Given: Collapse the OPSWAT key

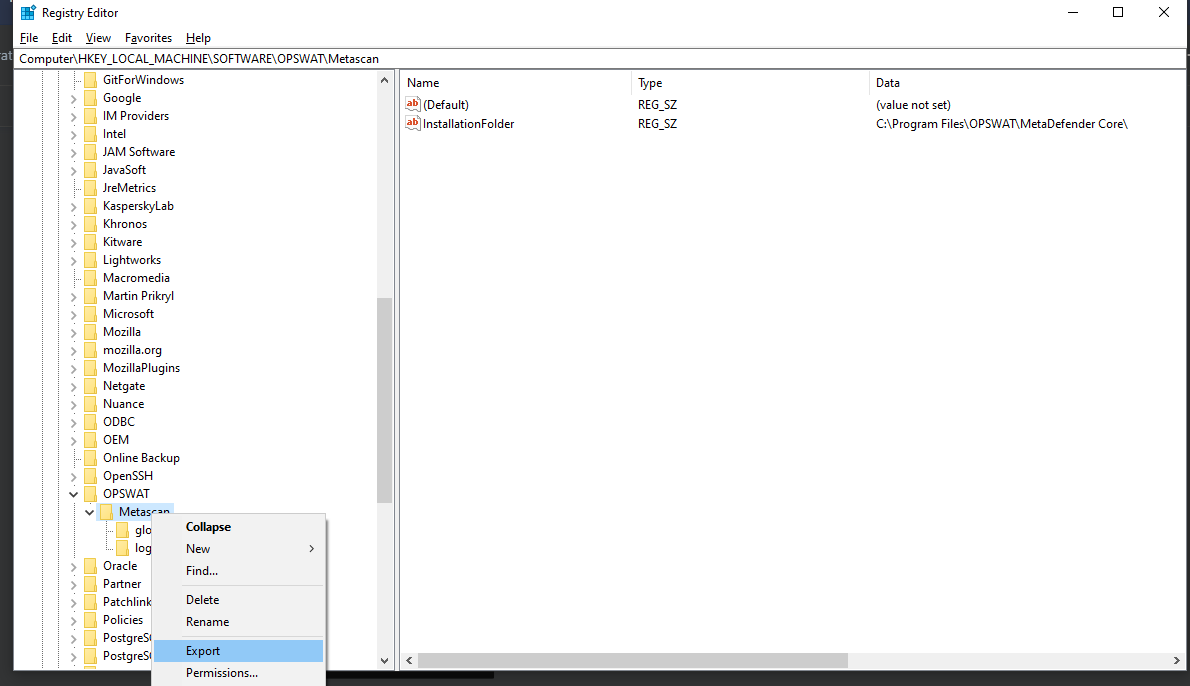Looking at the screenshot, I should tap(74, 495).
